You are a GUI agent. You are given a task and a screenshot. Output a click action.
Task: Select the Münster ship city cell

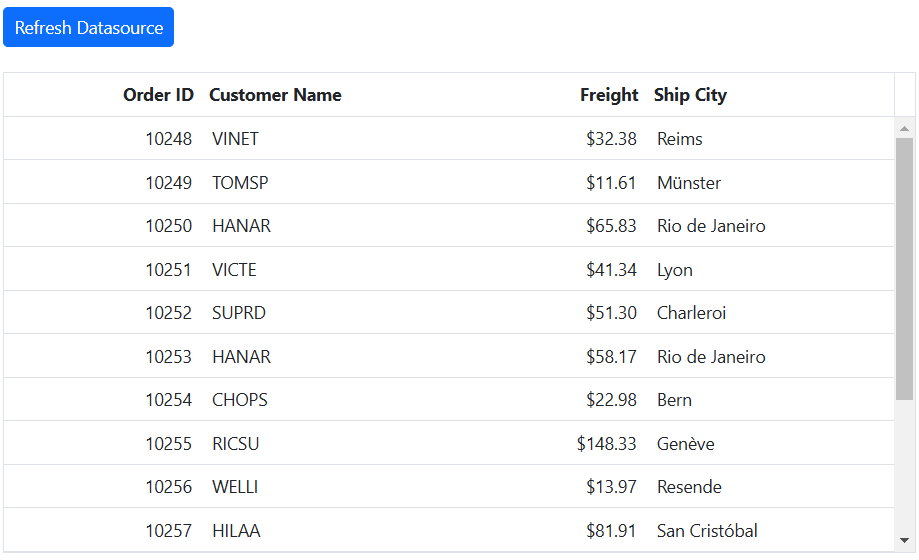pyautogui.click(x=689, y=183)
